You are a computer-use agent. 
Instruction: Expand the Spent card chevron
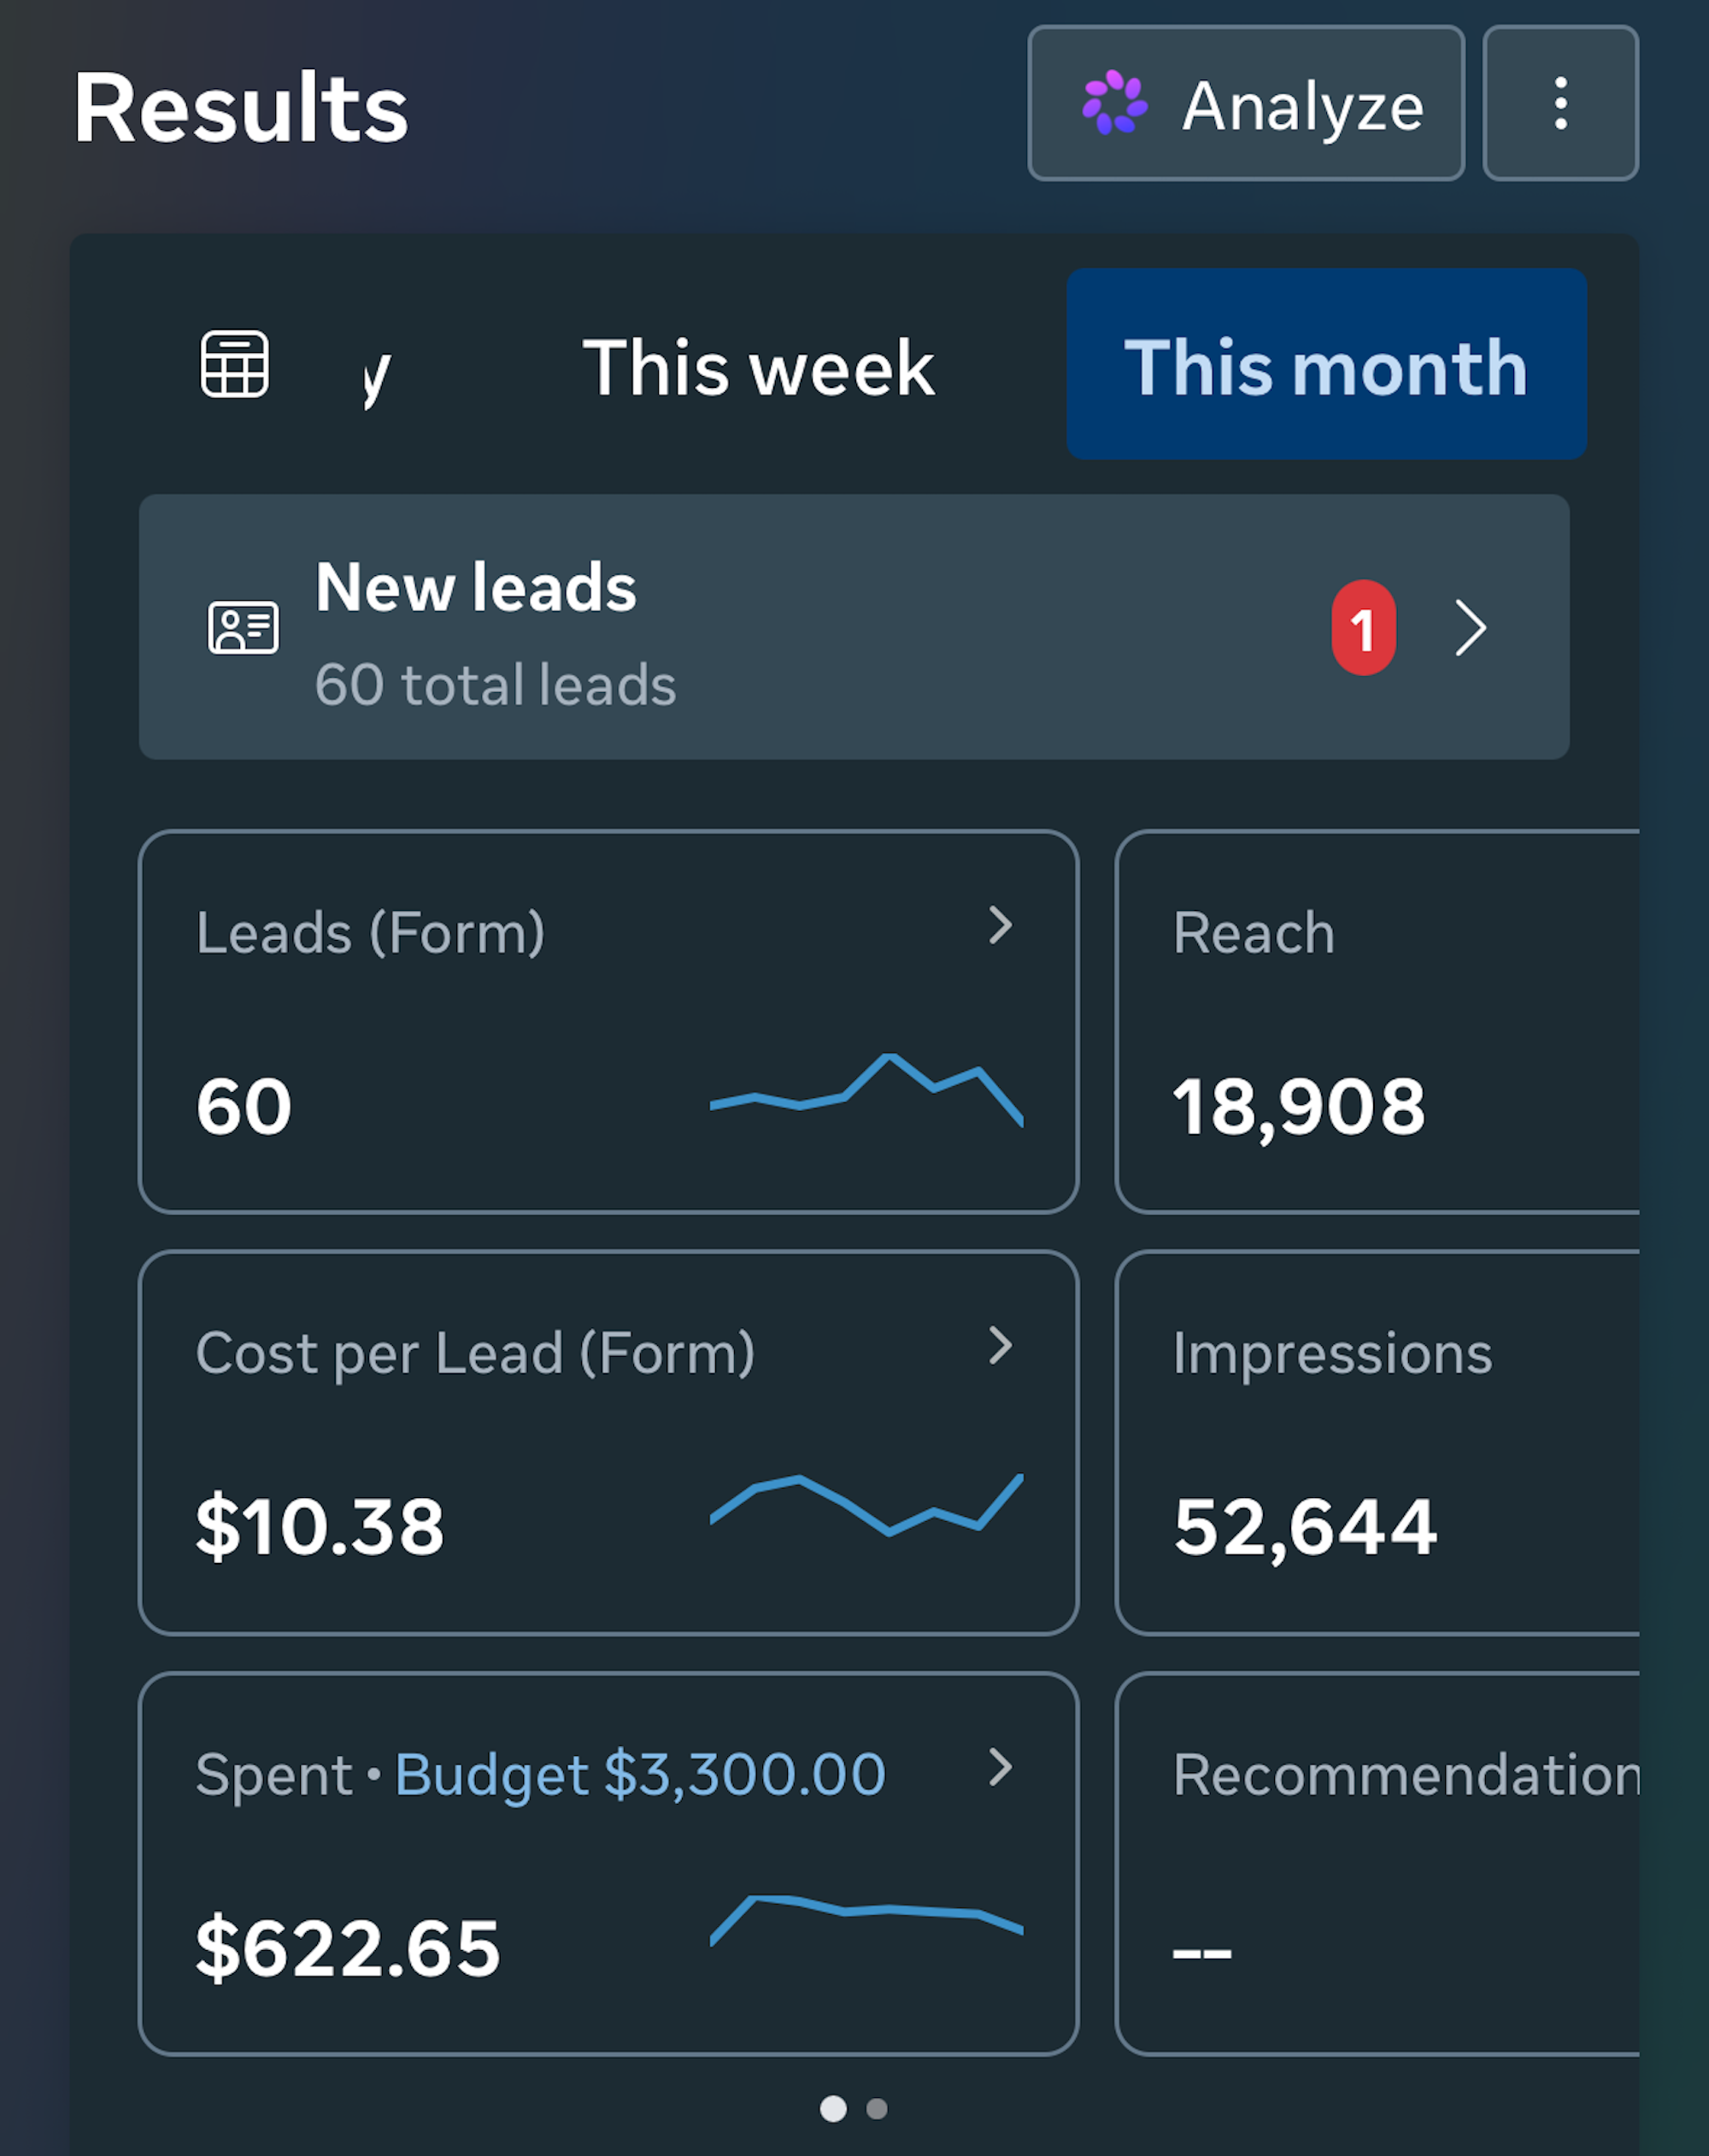1000,1767
